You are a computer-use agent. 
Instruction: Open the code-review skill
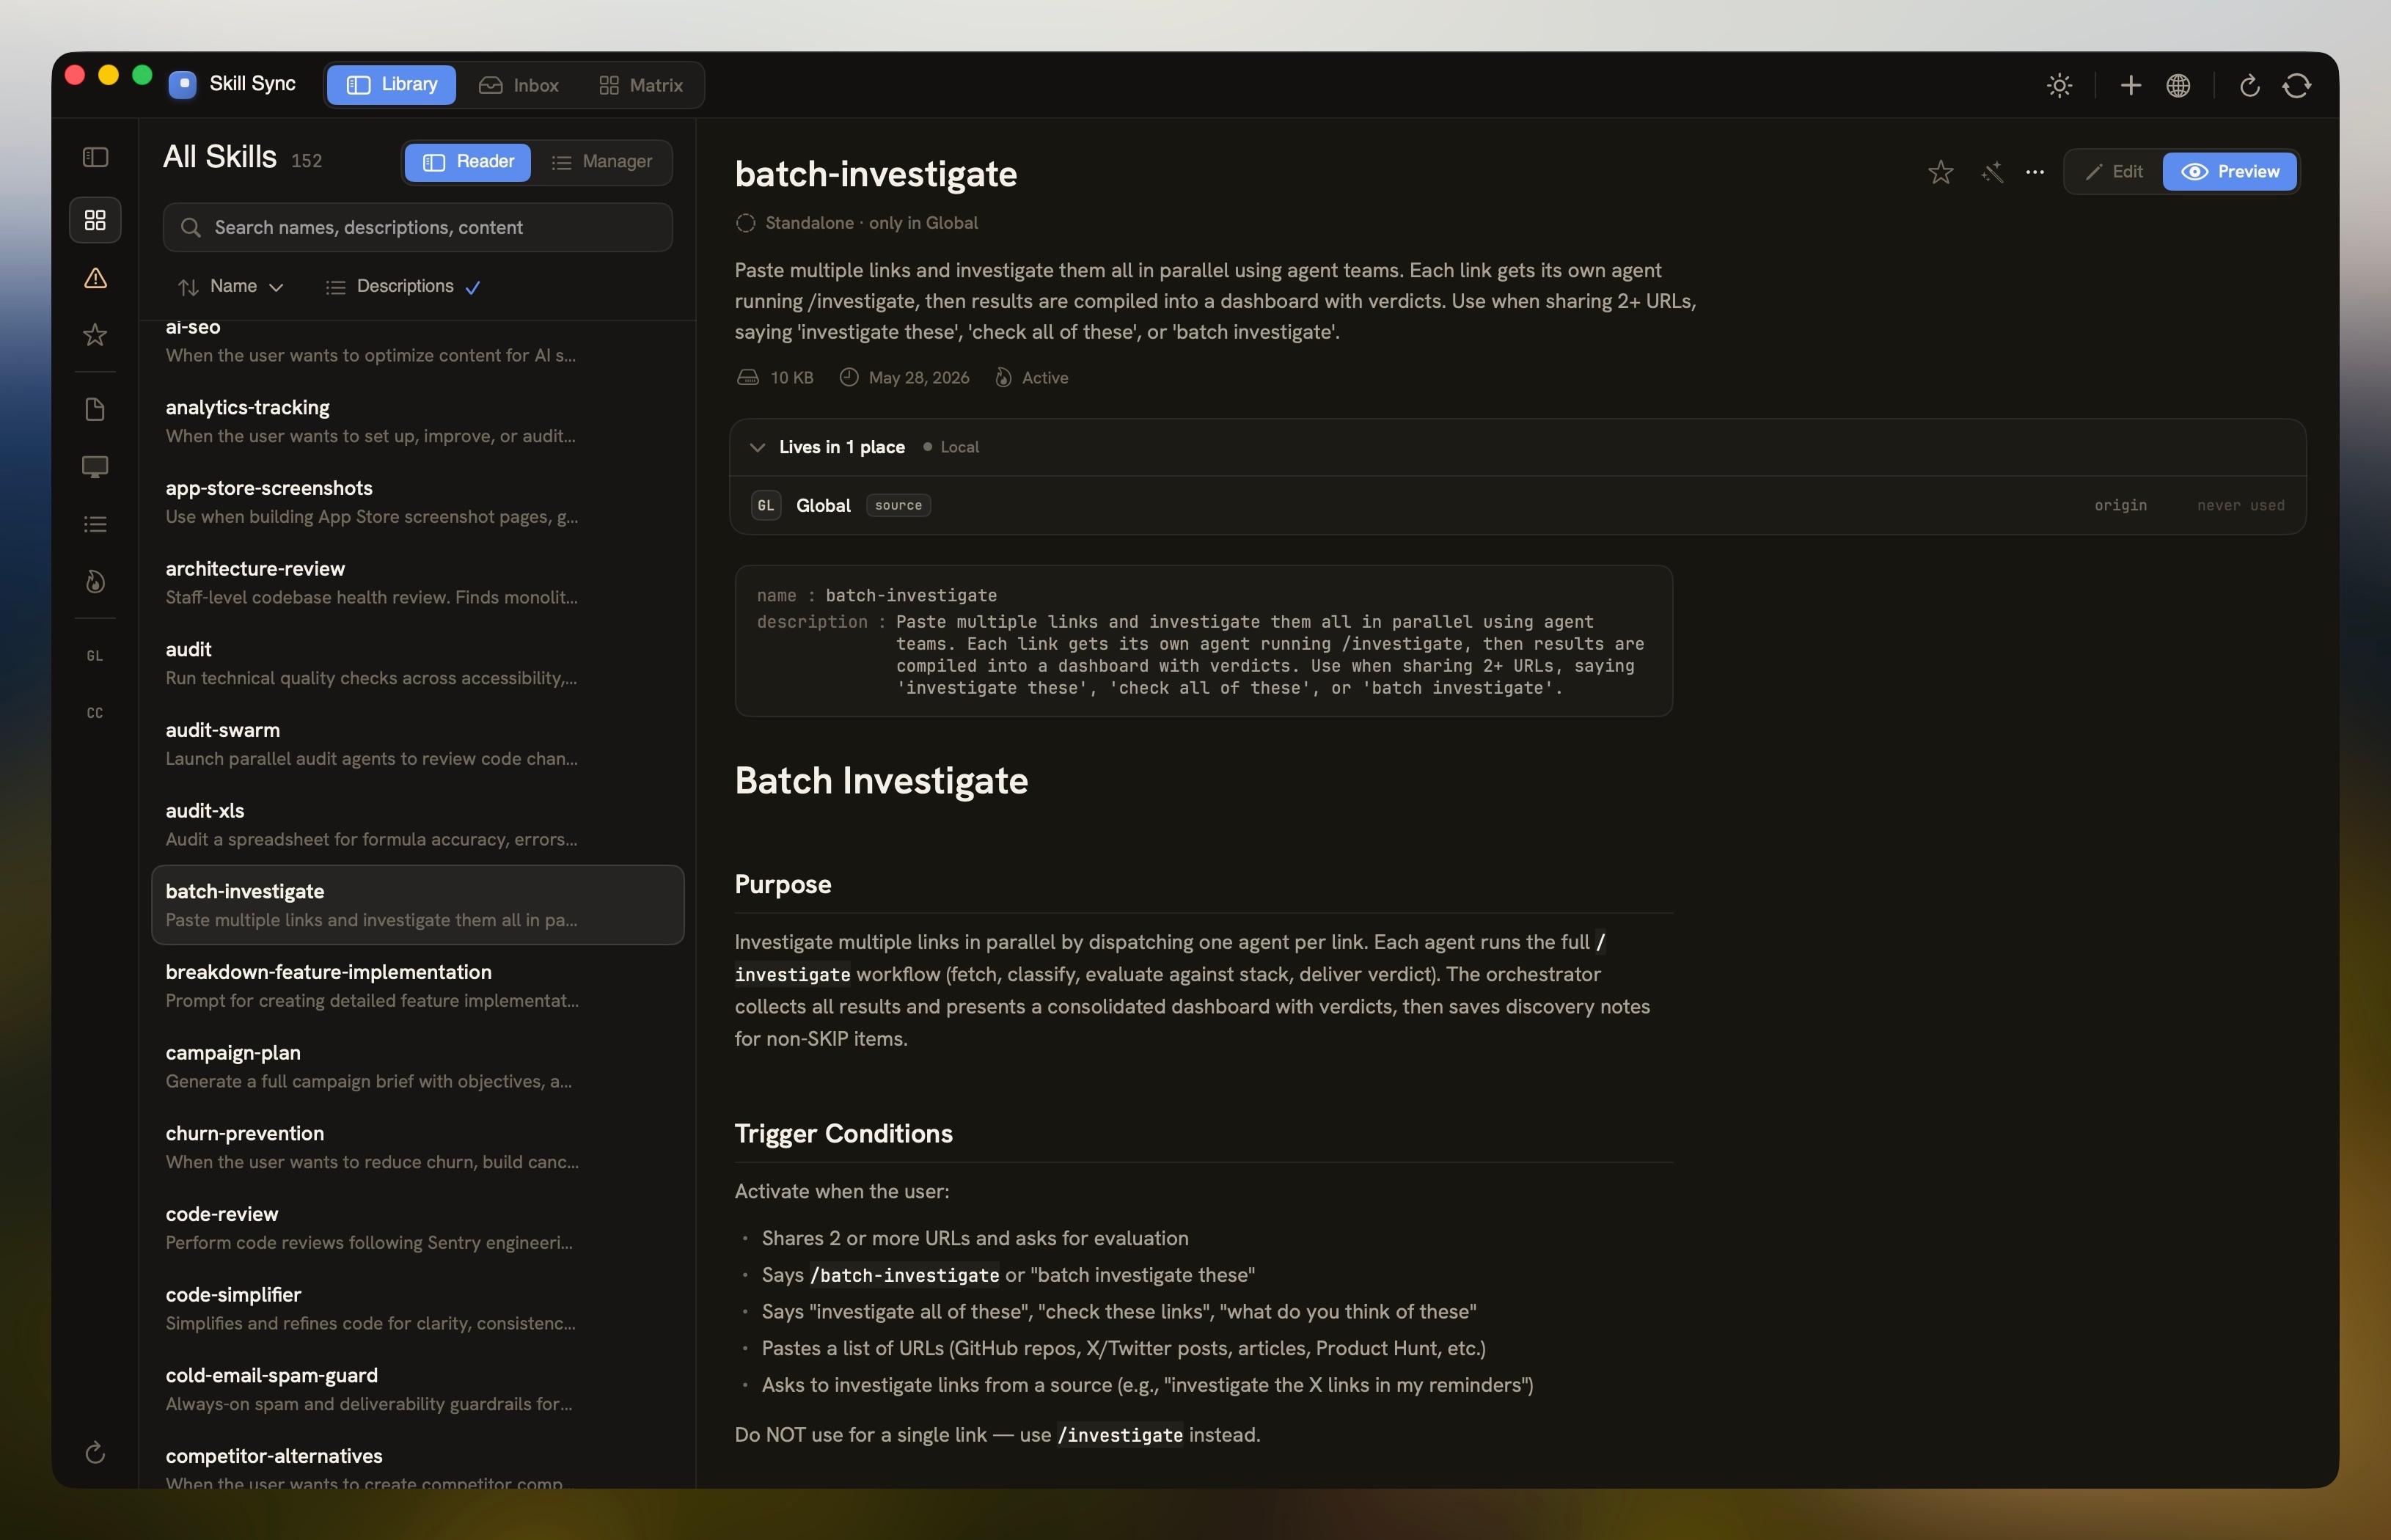tap(418, 1228)
